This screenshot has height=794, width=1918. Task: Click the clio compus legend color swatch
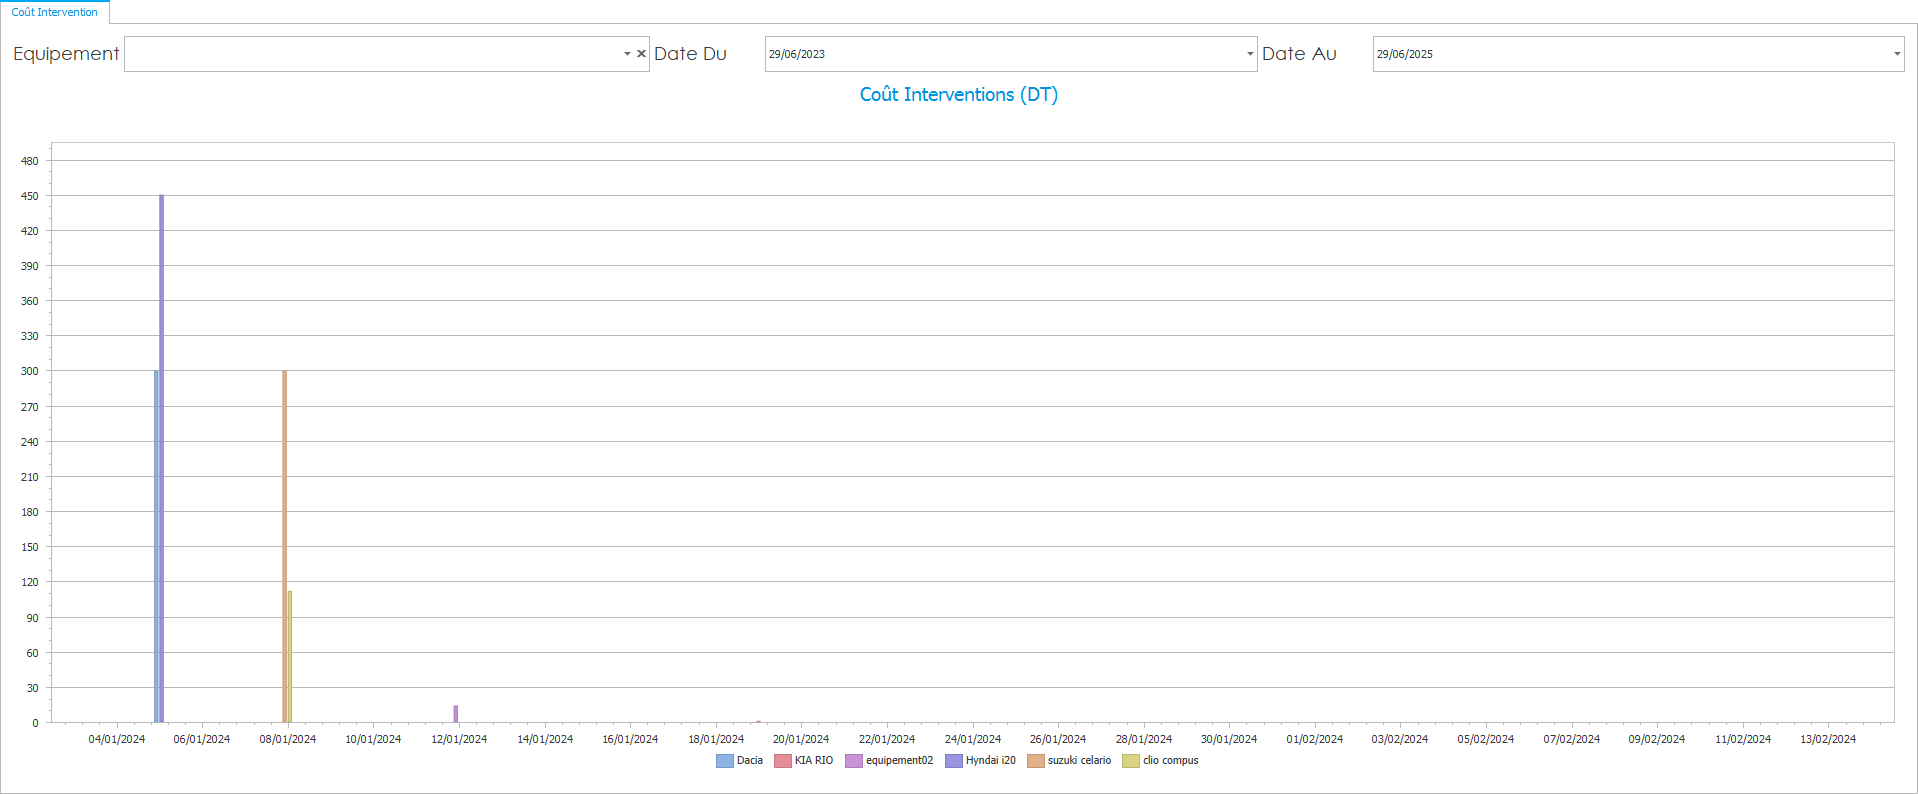pyautogui.click(x=1131, y=761)
